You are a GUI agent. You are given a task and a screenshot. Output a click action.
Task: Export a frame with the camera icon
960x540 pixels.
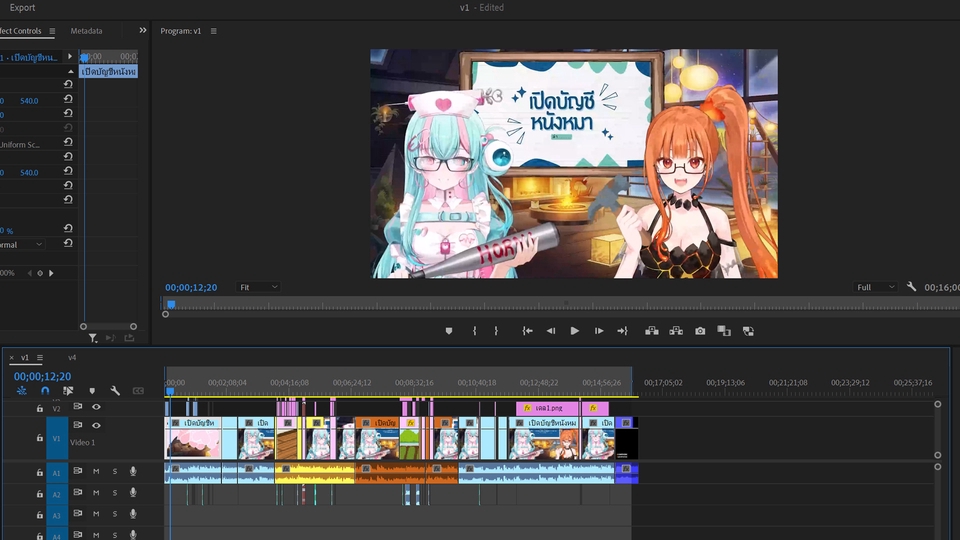click(700, 331)
